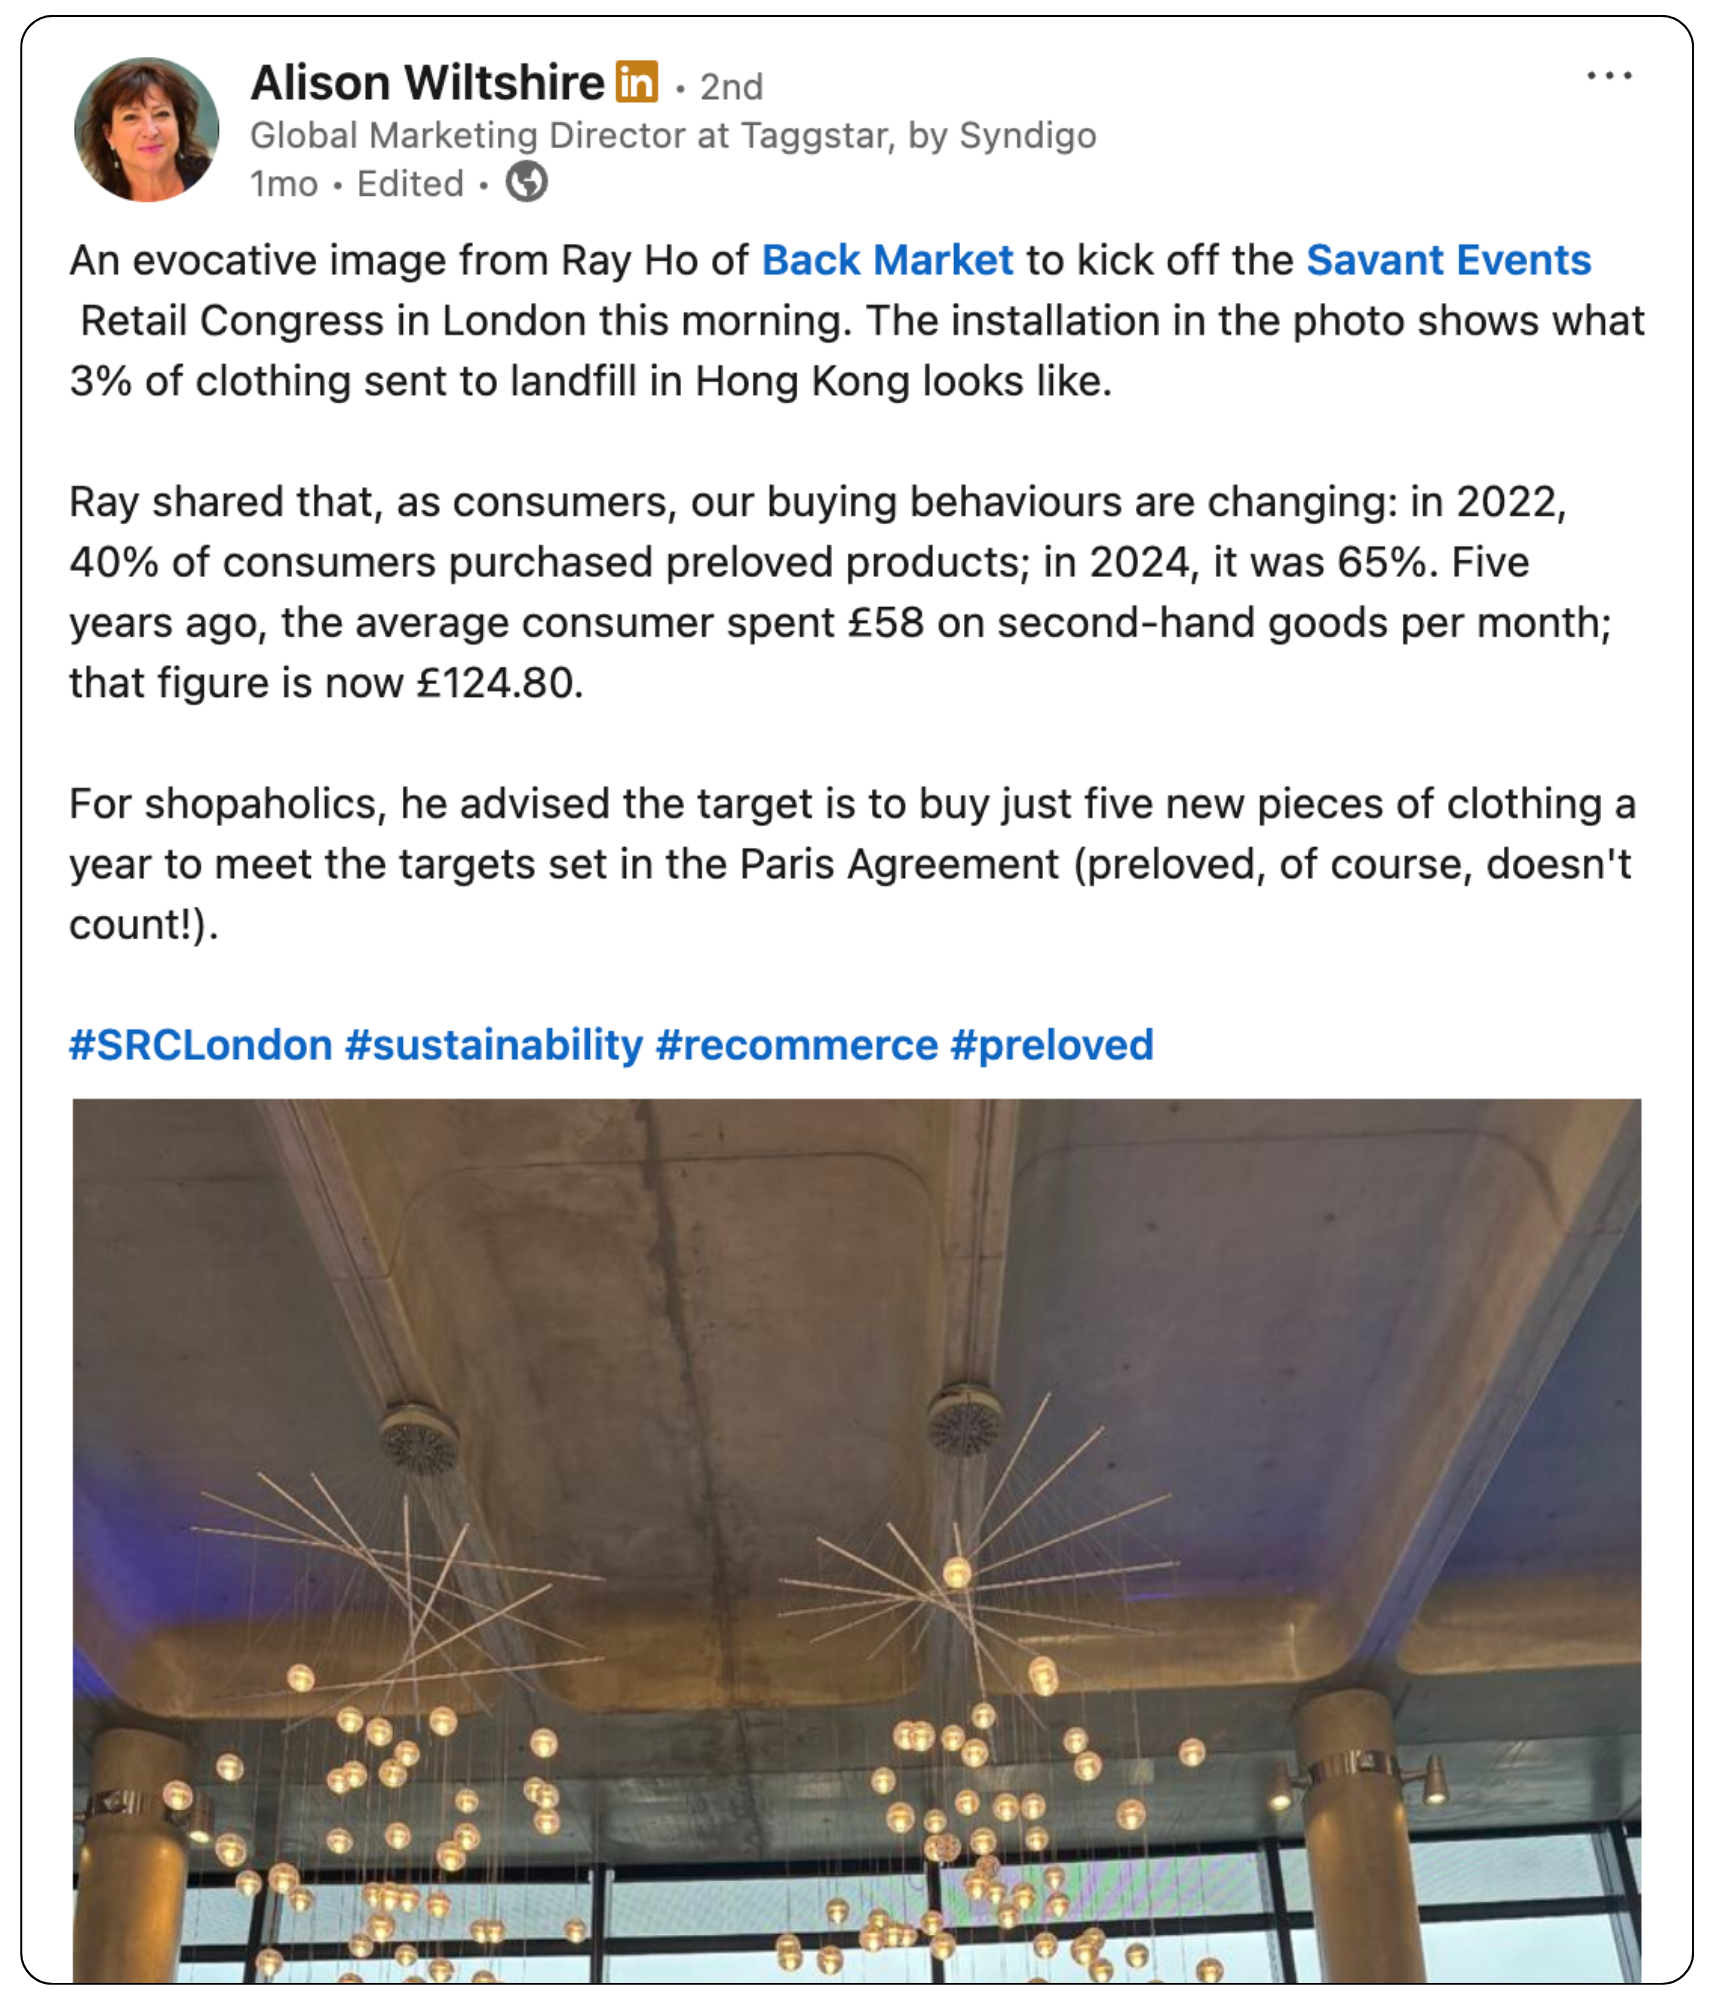Follow the Savant Events link

pyautogui.click(x=1448, y=261)
